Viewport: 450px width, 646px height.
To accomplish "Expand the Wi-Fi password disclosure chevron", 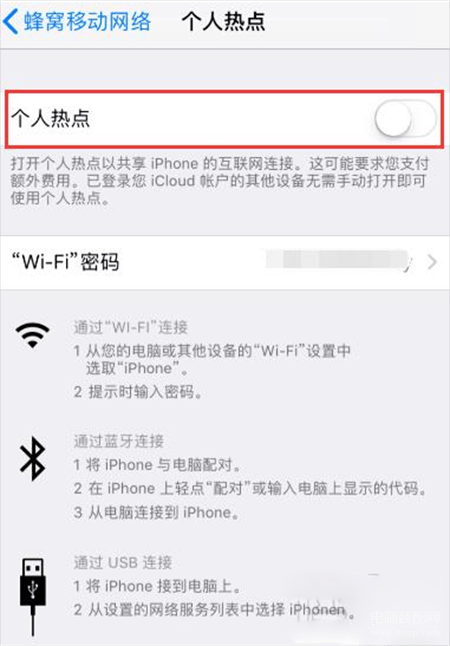I will pos(432,262).
